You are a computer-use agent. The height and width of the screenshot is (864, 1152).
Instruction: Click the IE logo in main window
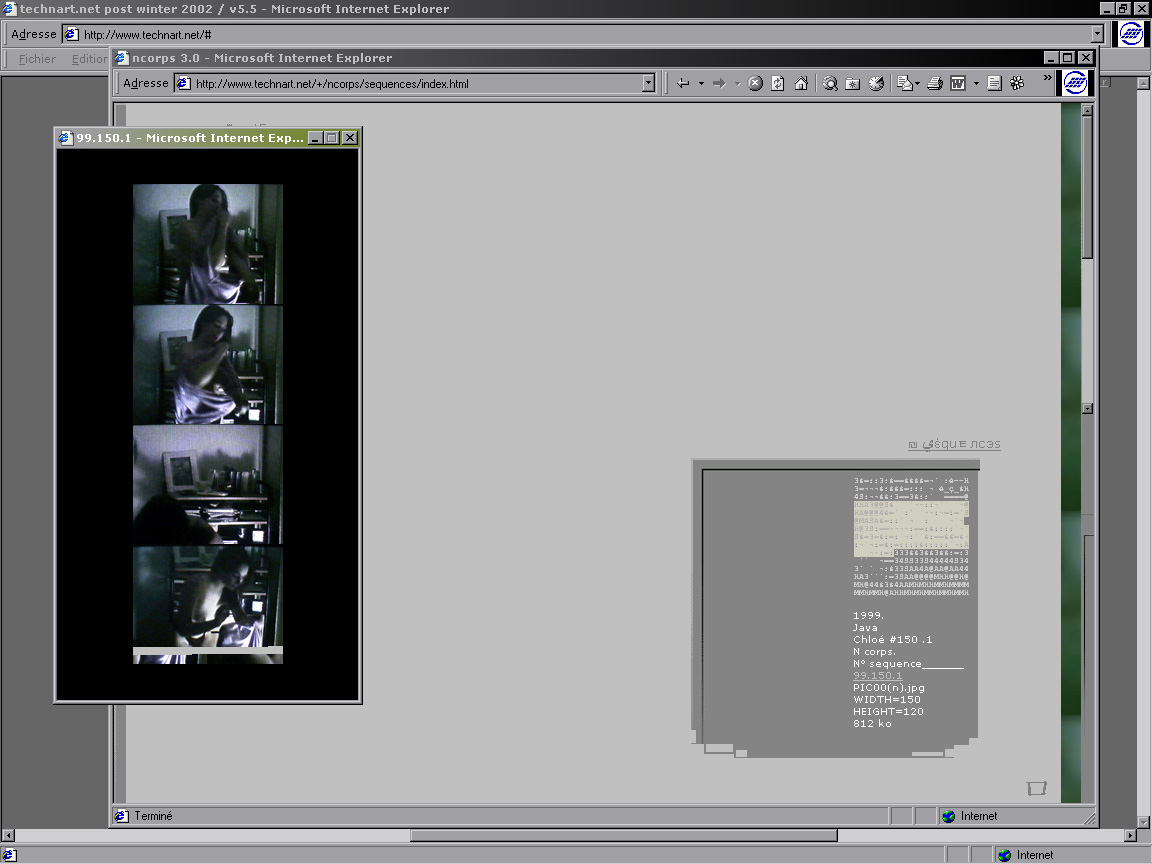1131,34
